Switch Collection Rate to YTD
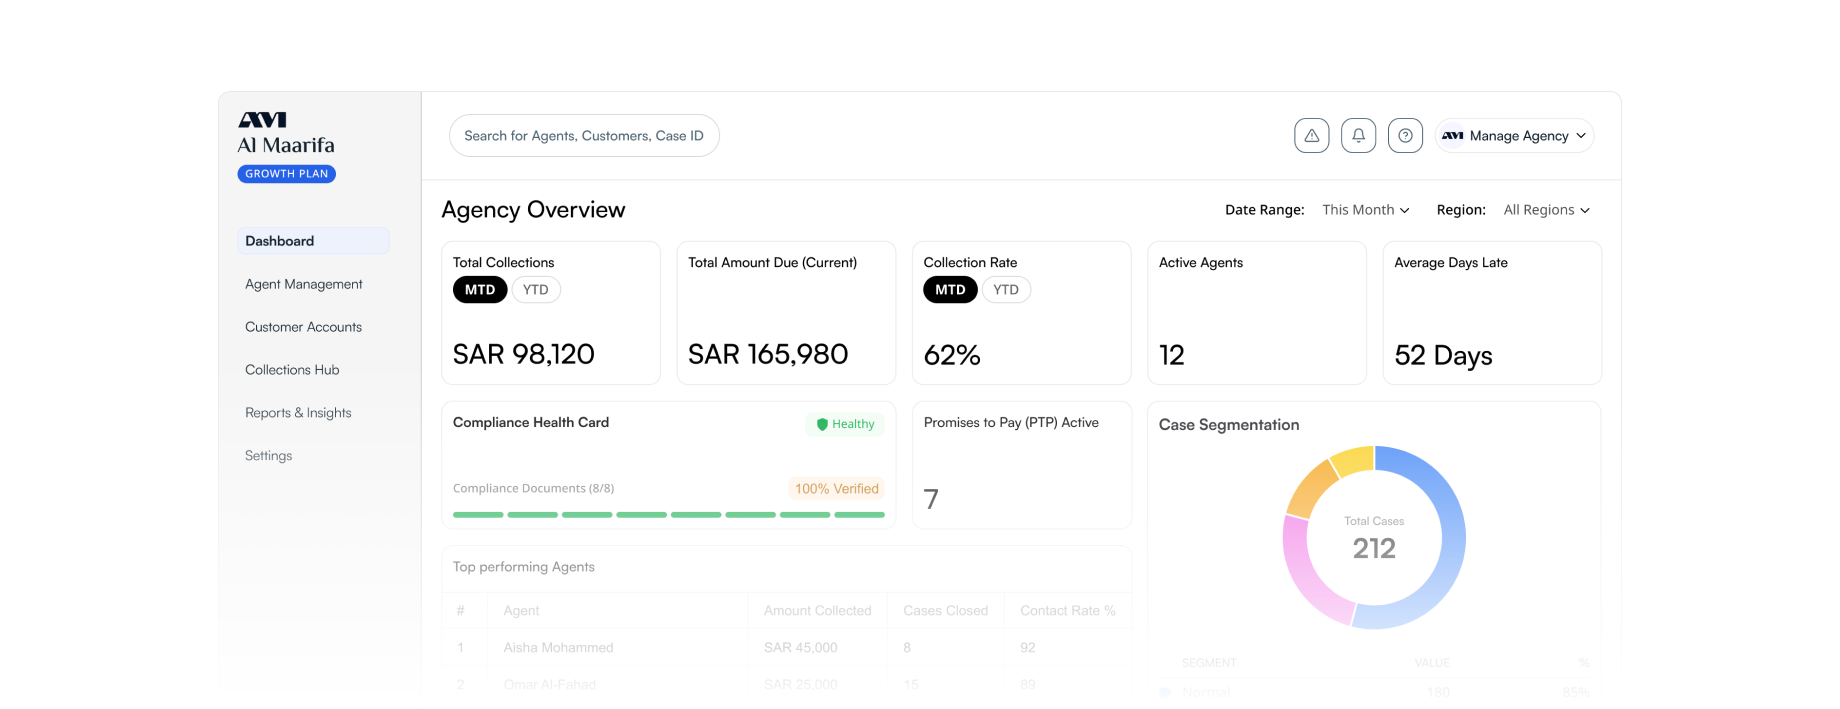This screenshot has width=1840, height=709. click(x=1006, y=290)
